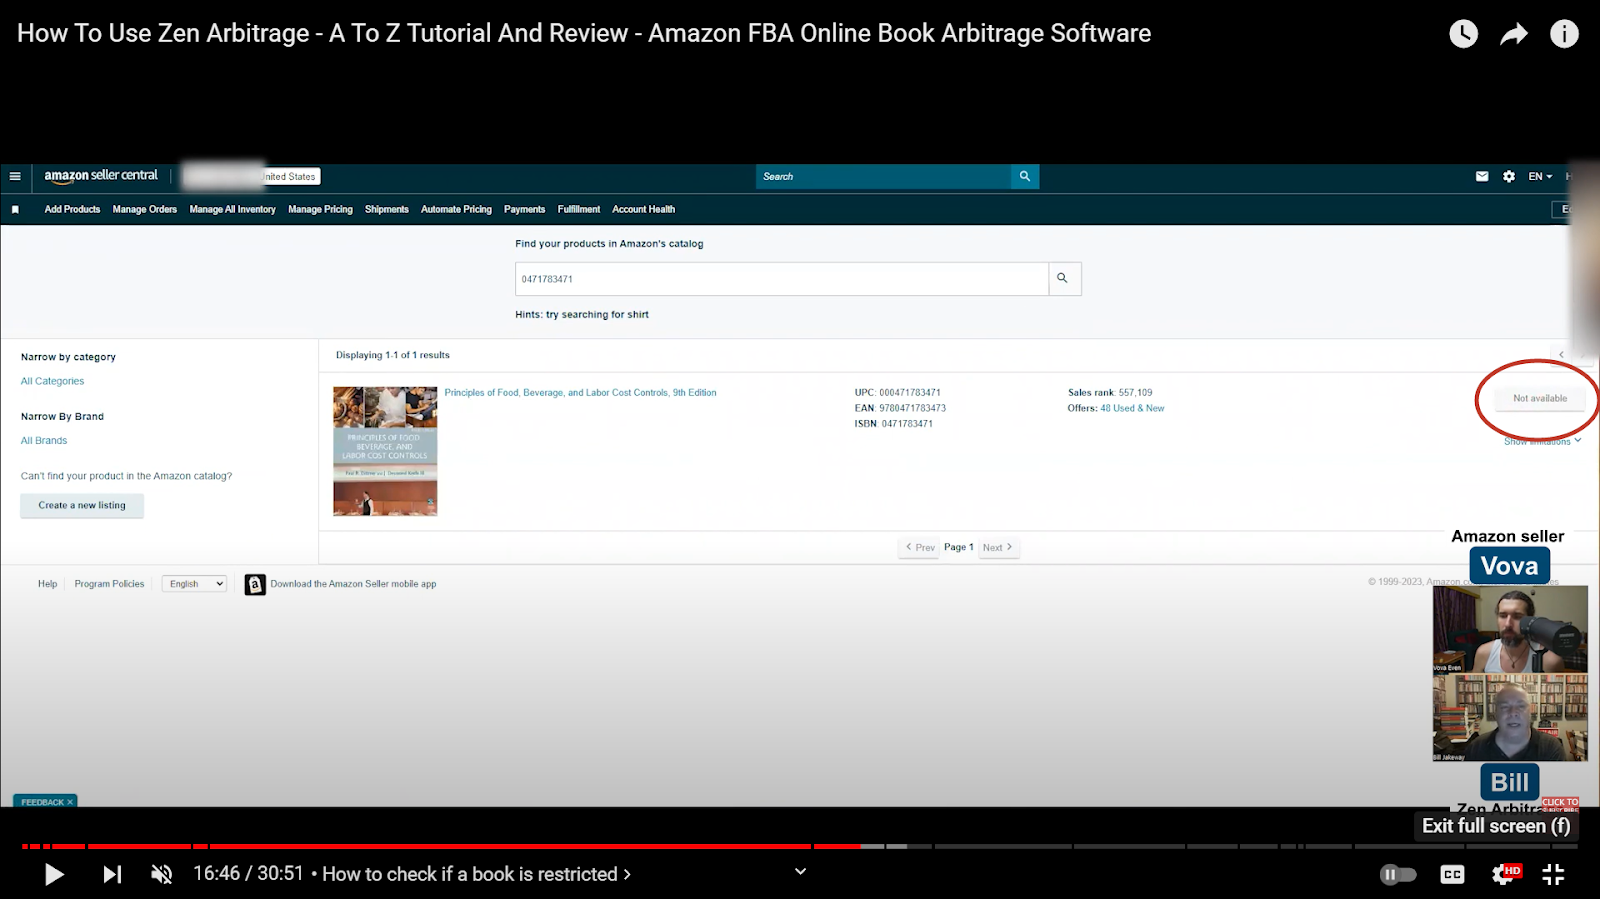The width and height of the screenshot is (1600, 899).
Task: Click the 48 Used & New offers link
Action: click(x=1132, y=408)
